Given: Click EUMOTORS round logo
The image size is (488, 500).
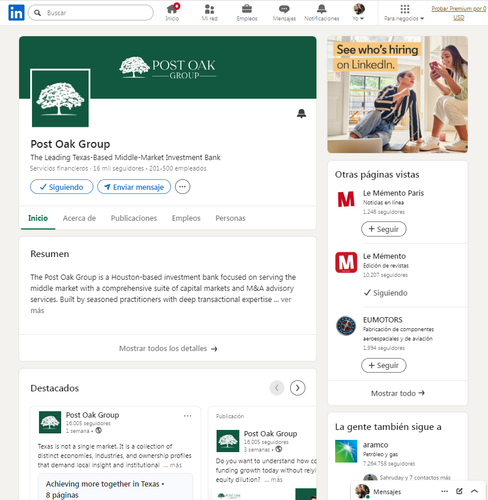Looking at the screenshot, I should (346, 326).
